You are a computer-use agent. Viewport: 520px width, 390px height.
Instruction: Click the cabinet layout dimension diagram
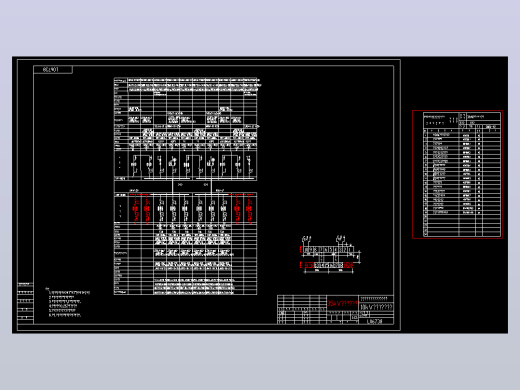[330, 255]
